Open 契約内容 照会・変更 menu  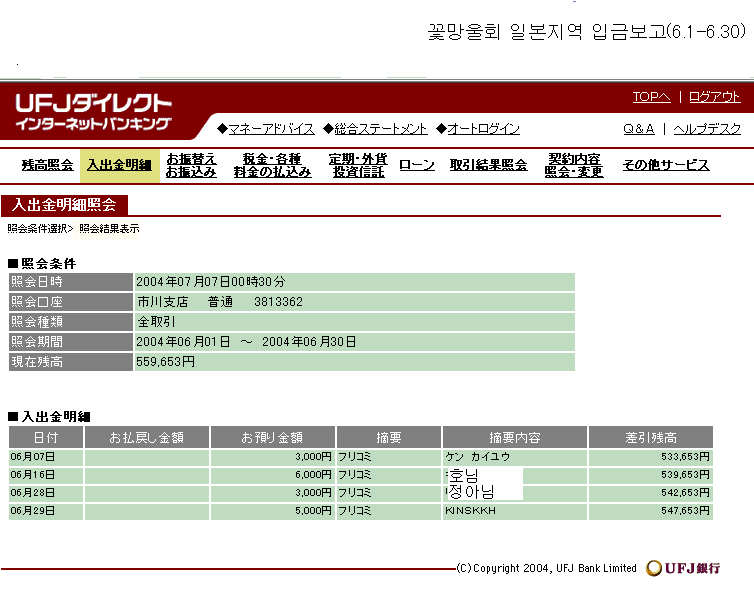[x=574, y=165]
